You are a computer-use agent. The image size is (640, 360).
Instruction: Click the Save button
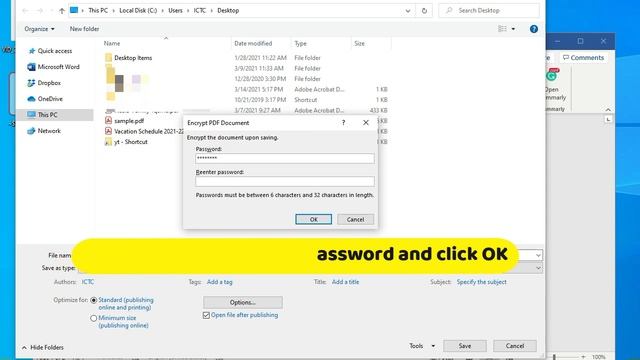[465, 346]
